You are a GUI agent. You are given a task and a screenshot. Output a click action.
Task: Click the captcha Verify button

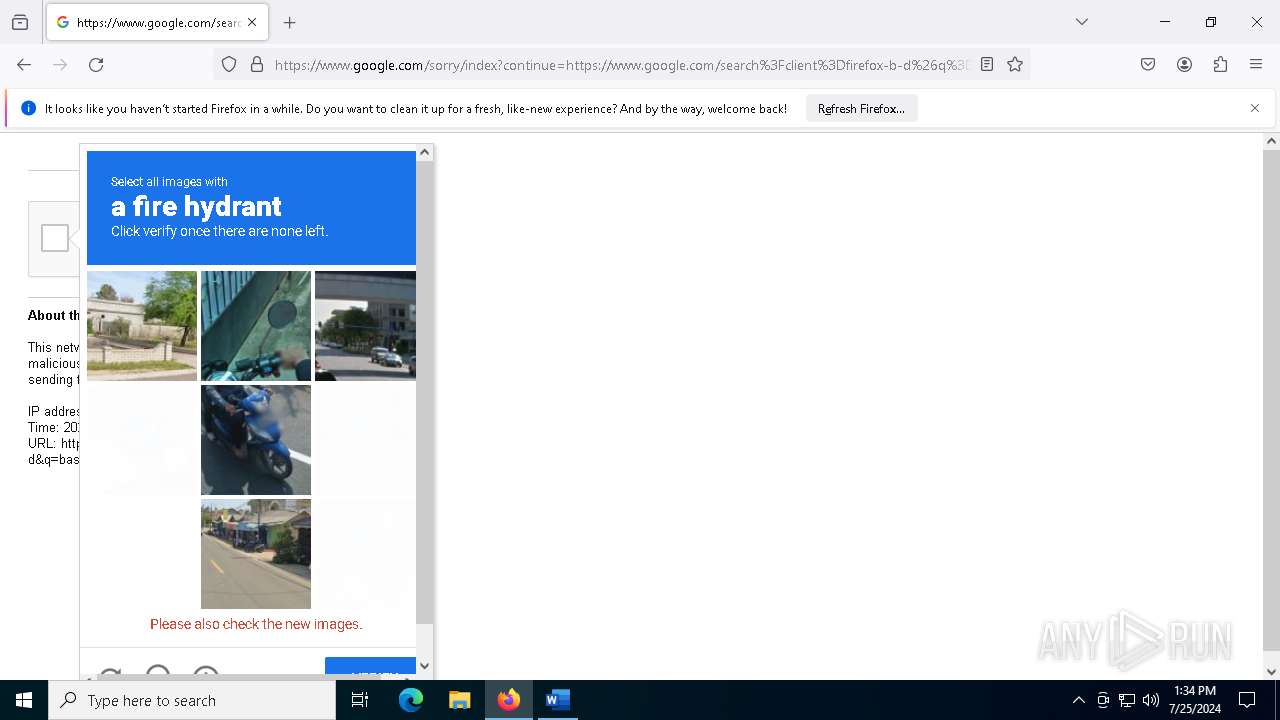(370, 667)
